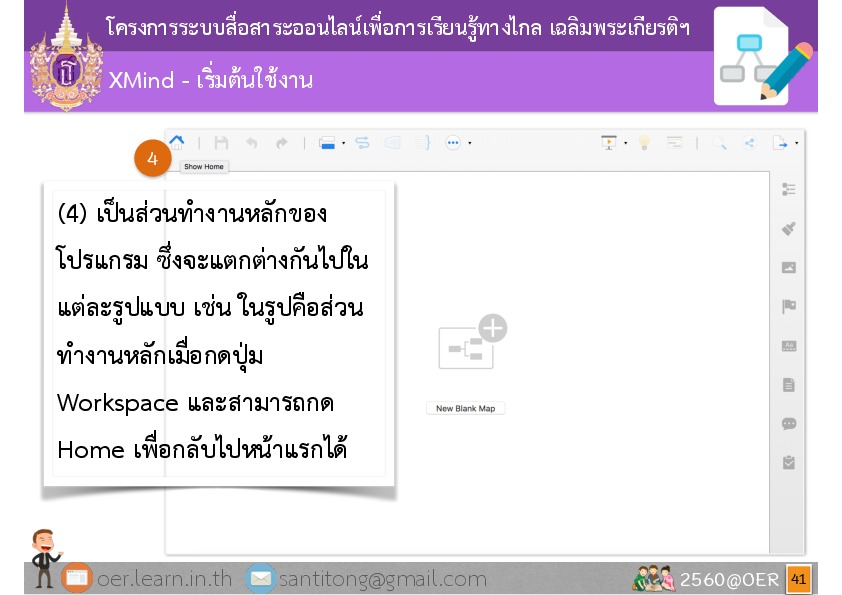Expand the Export dropdown arrow
Viewport: 842px width, 595px height.
[x=796, y=143]
